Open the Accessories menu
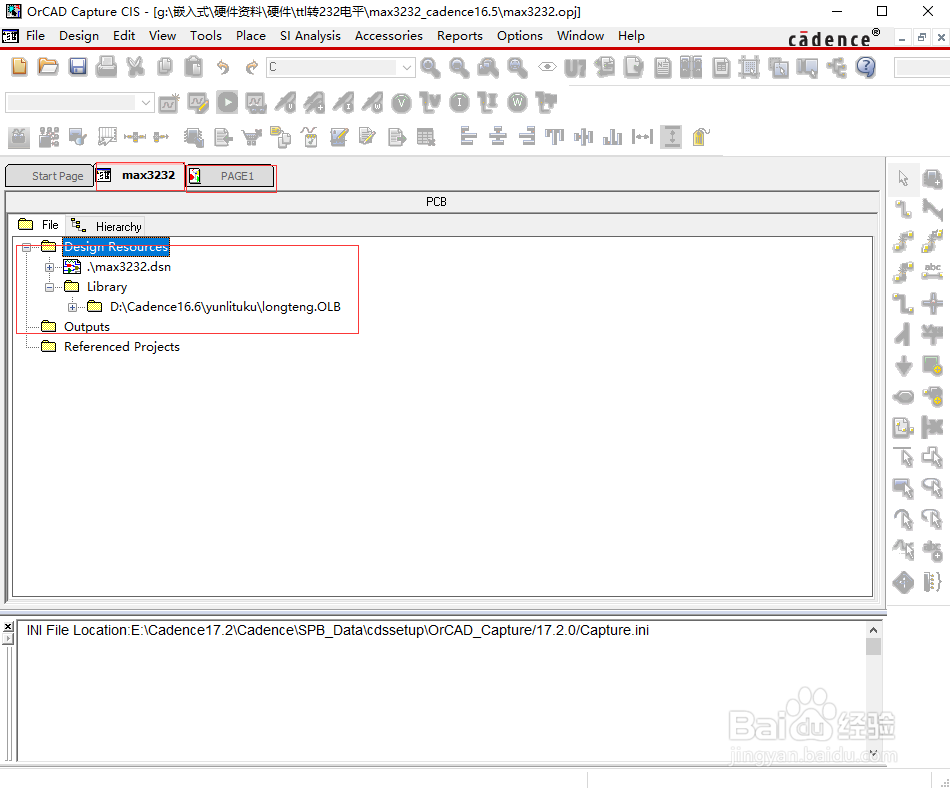This screenshot has height=788, width=950. point(389,36)
